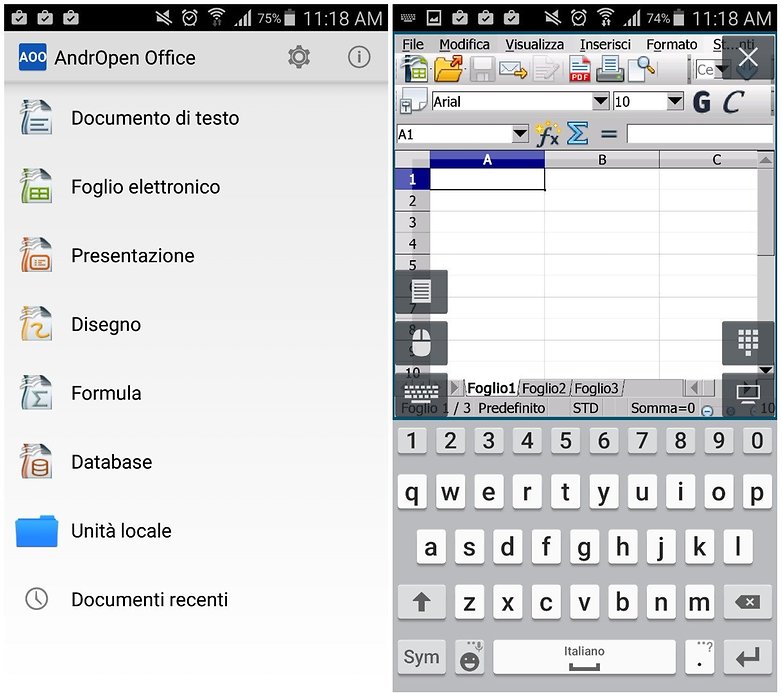Click the formula input line
This screenshot has width=782, height=697.
coord(700,134)
